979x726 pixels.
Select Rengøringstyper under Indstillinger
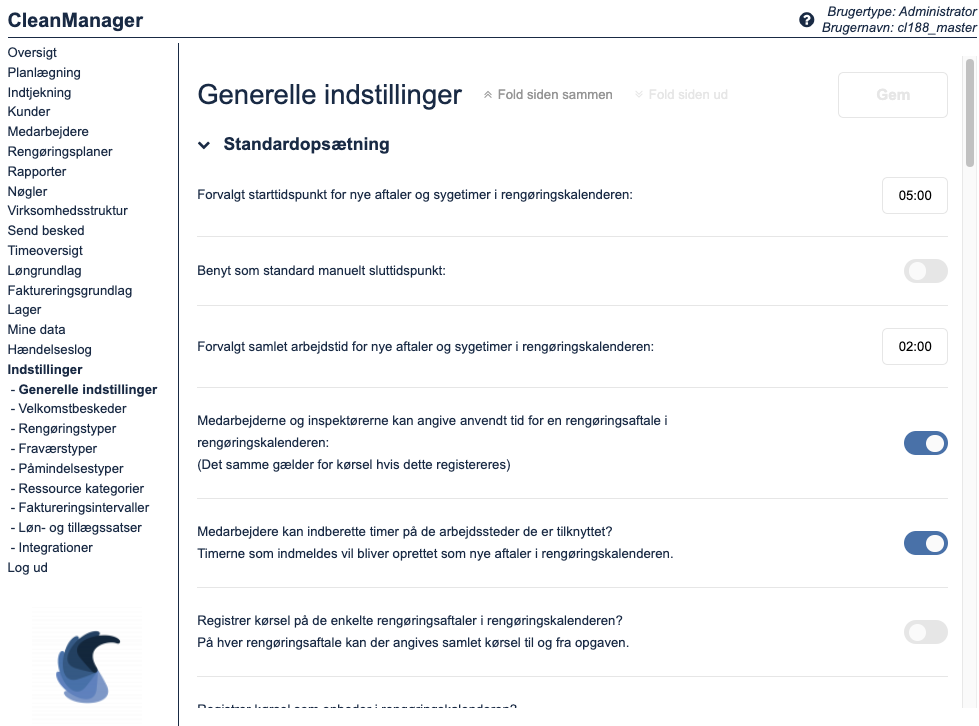67,429
